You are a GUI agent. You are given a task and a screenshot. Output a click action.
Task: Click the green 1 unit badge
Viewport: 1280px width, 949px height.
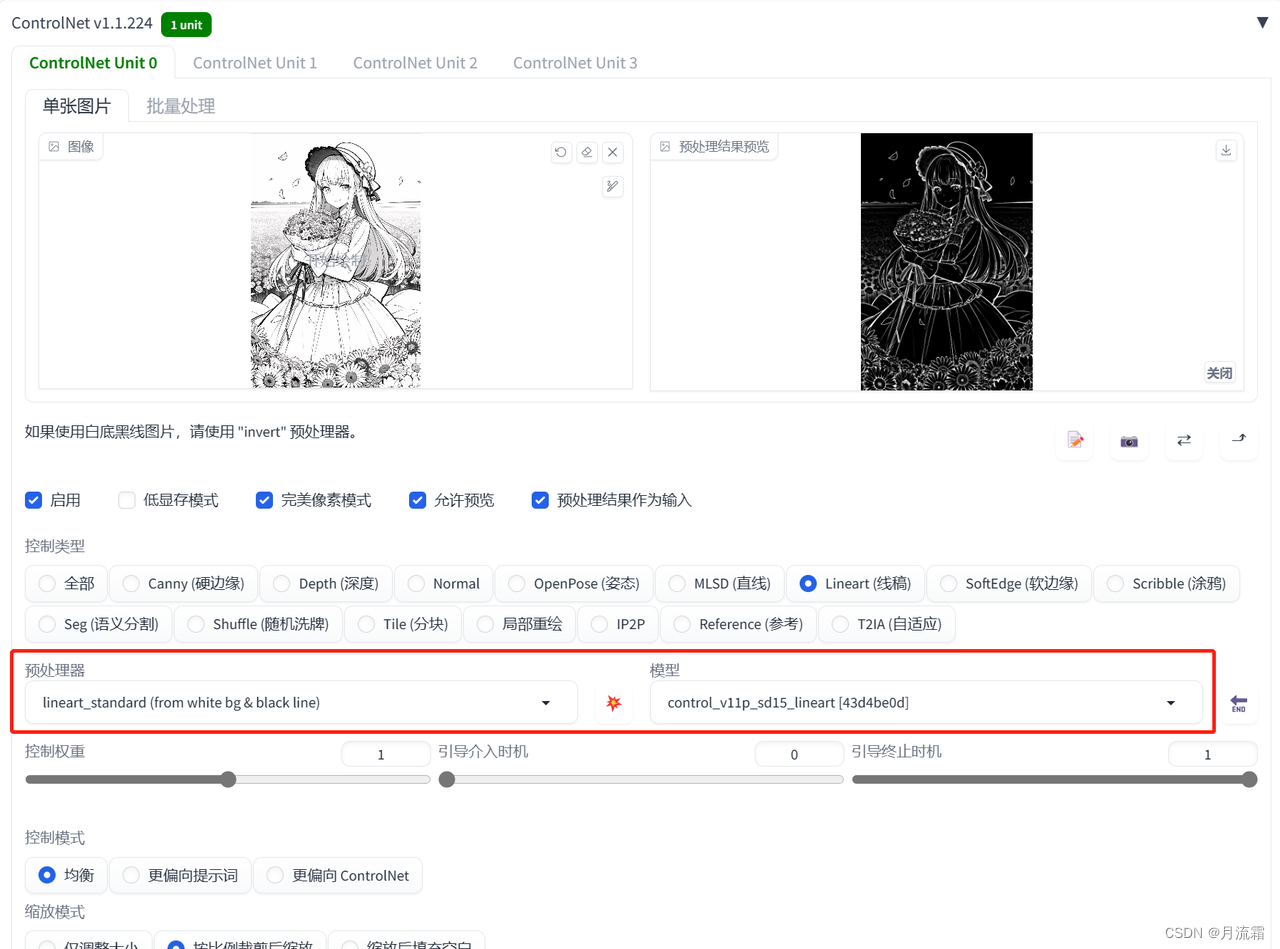[x=186, y=23]
